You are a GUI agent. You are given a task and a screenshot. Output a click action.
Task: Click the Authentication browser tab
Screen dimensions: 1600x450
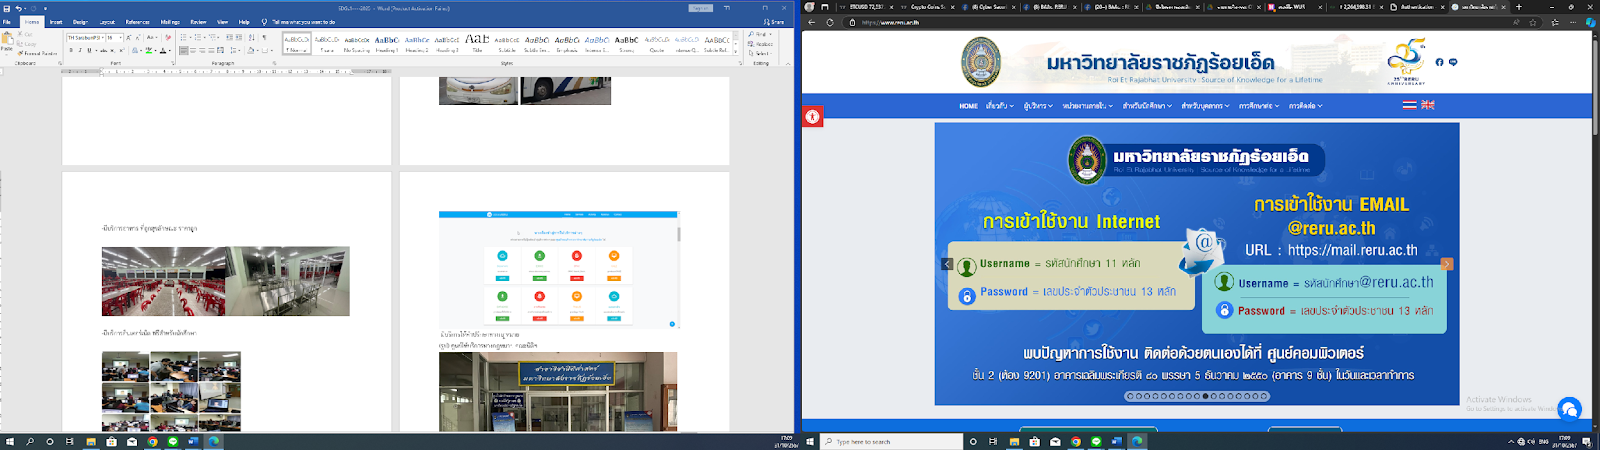(x=1418, y=7)
